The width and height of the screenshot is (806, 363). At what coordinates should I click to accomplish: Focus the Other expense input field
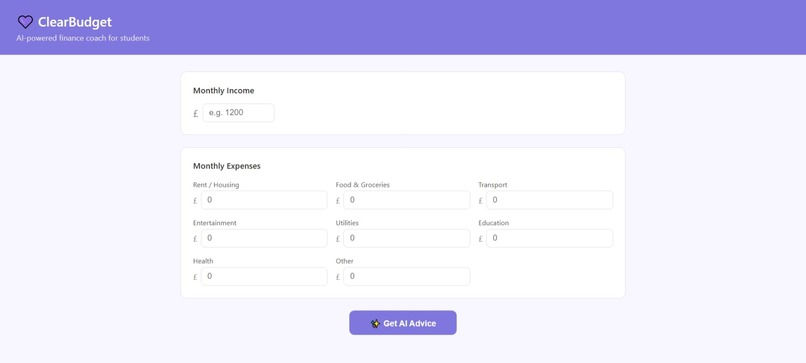click(x=407, y=276)
